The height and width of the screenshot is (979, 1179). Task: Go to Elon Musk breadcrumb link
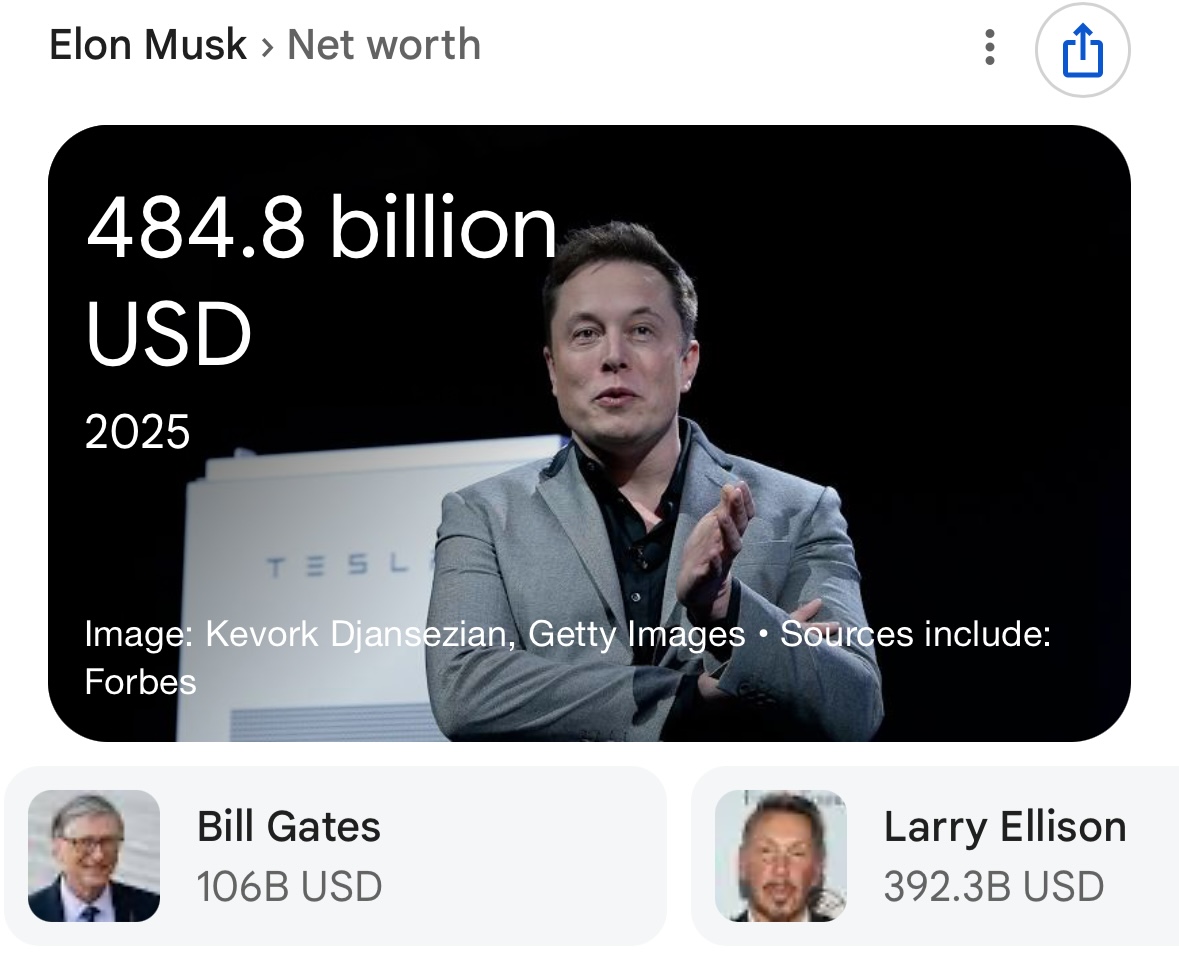click(x=147, y=45)
